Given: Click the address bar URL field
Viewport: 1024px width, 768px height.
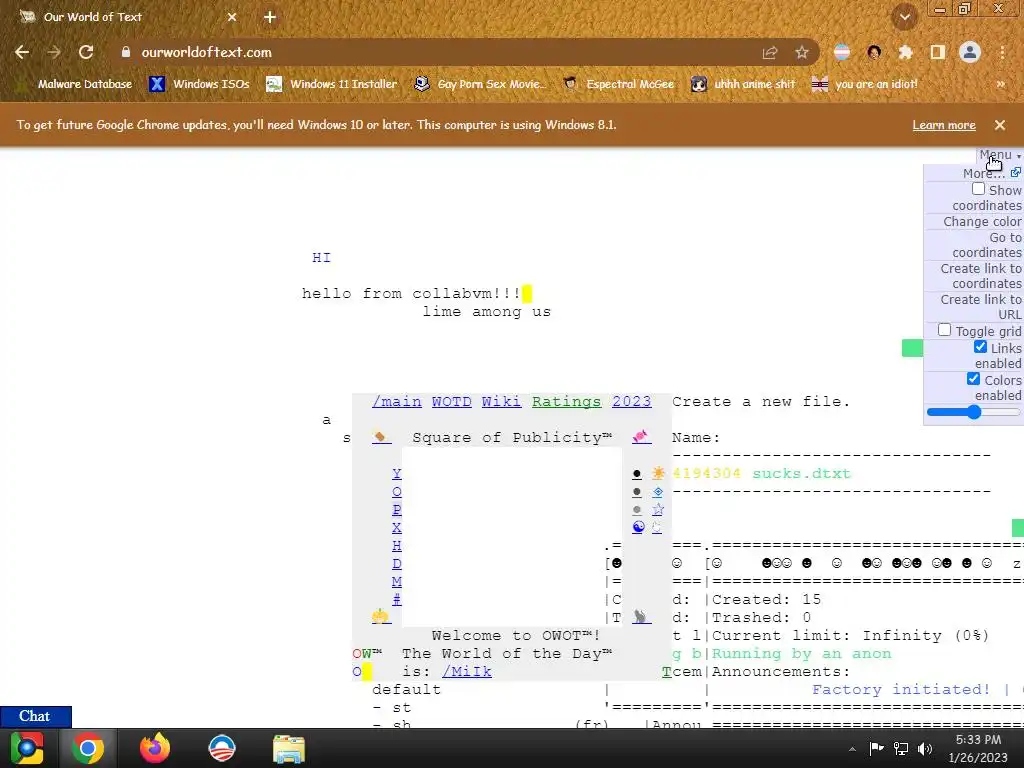Looking at the screenshot, I should (x=431, y=52).
